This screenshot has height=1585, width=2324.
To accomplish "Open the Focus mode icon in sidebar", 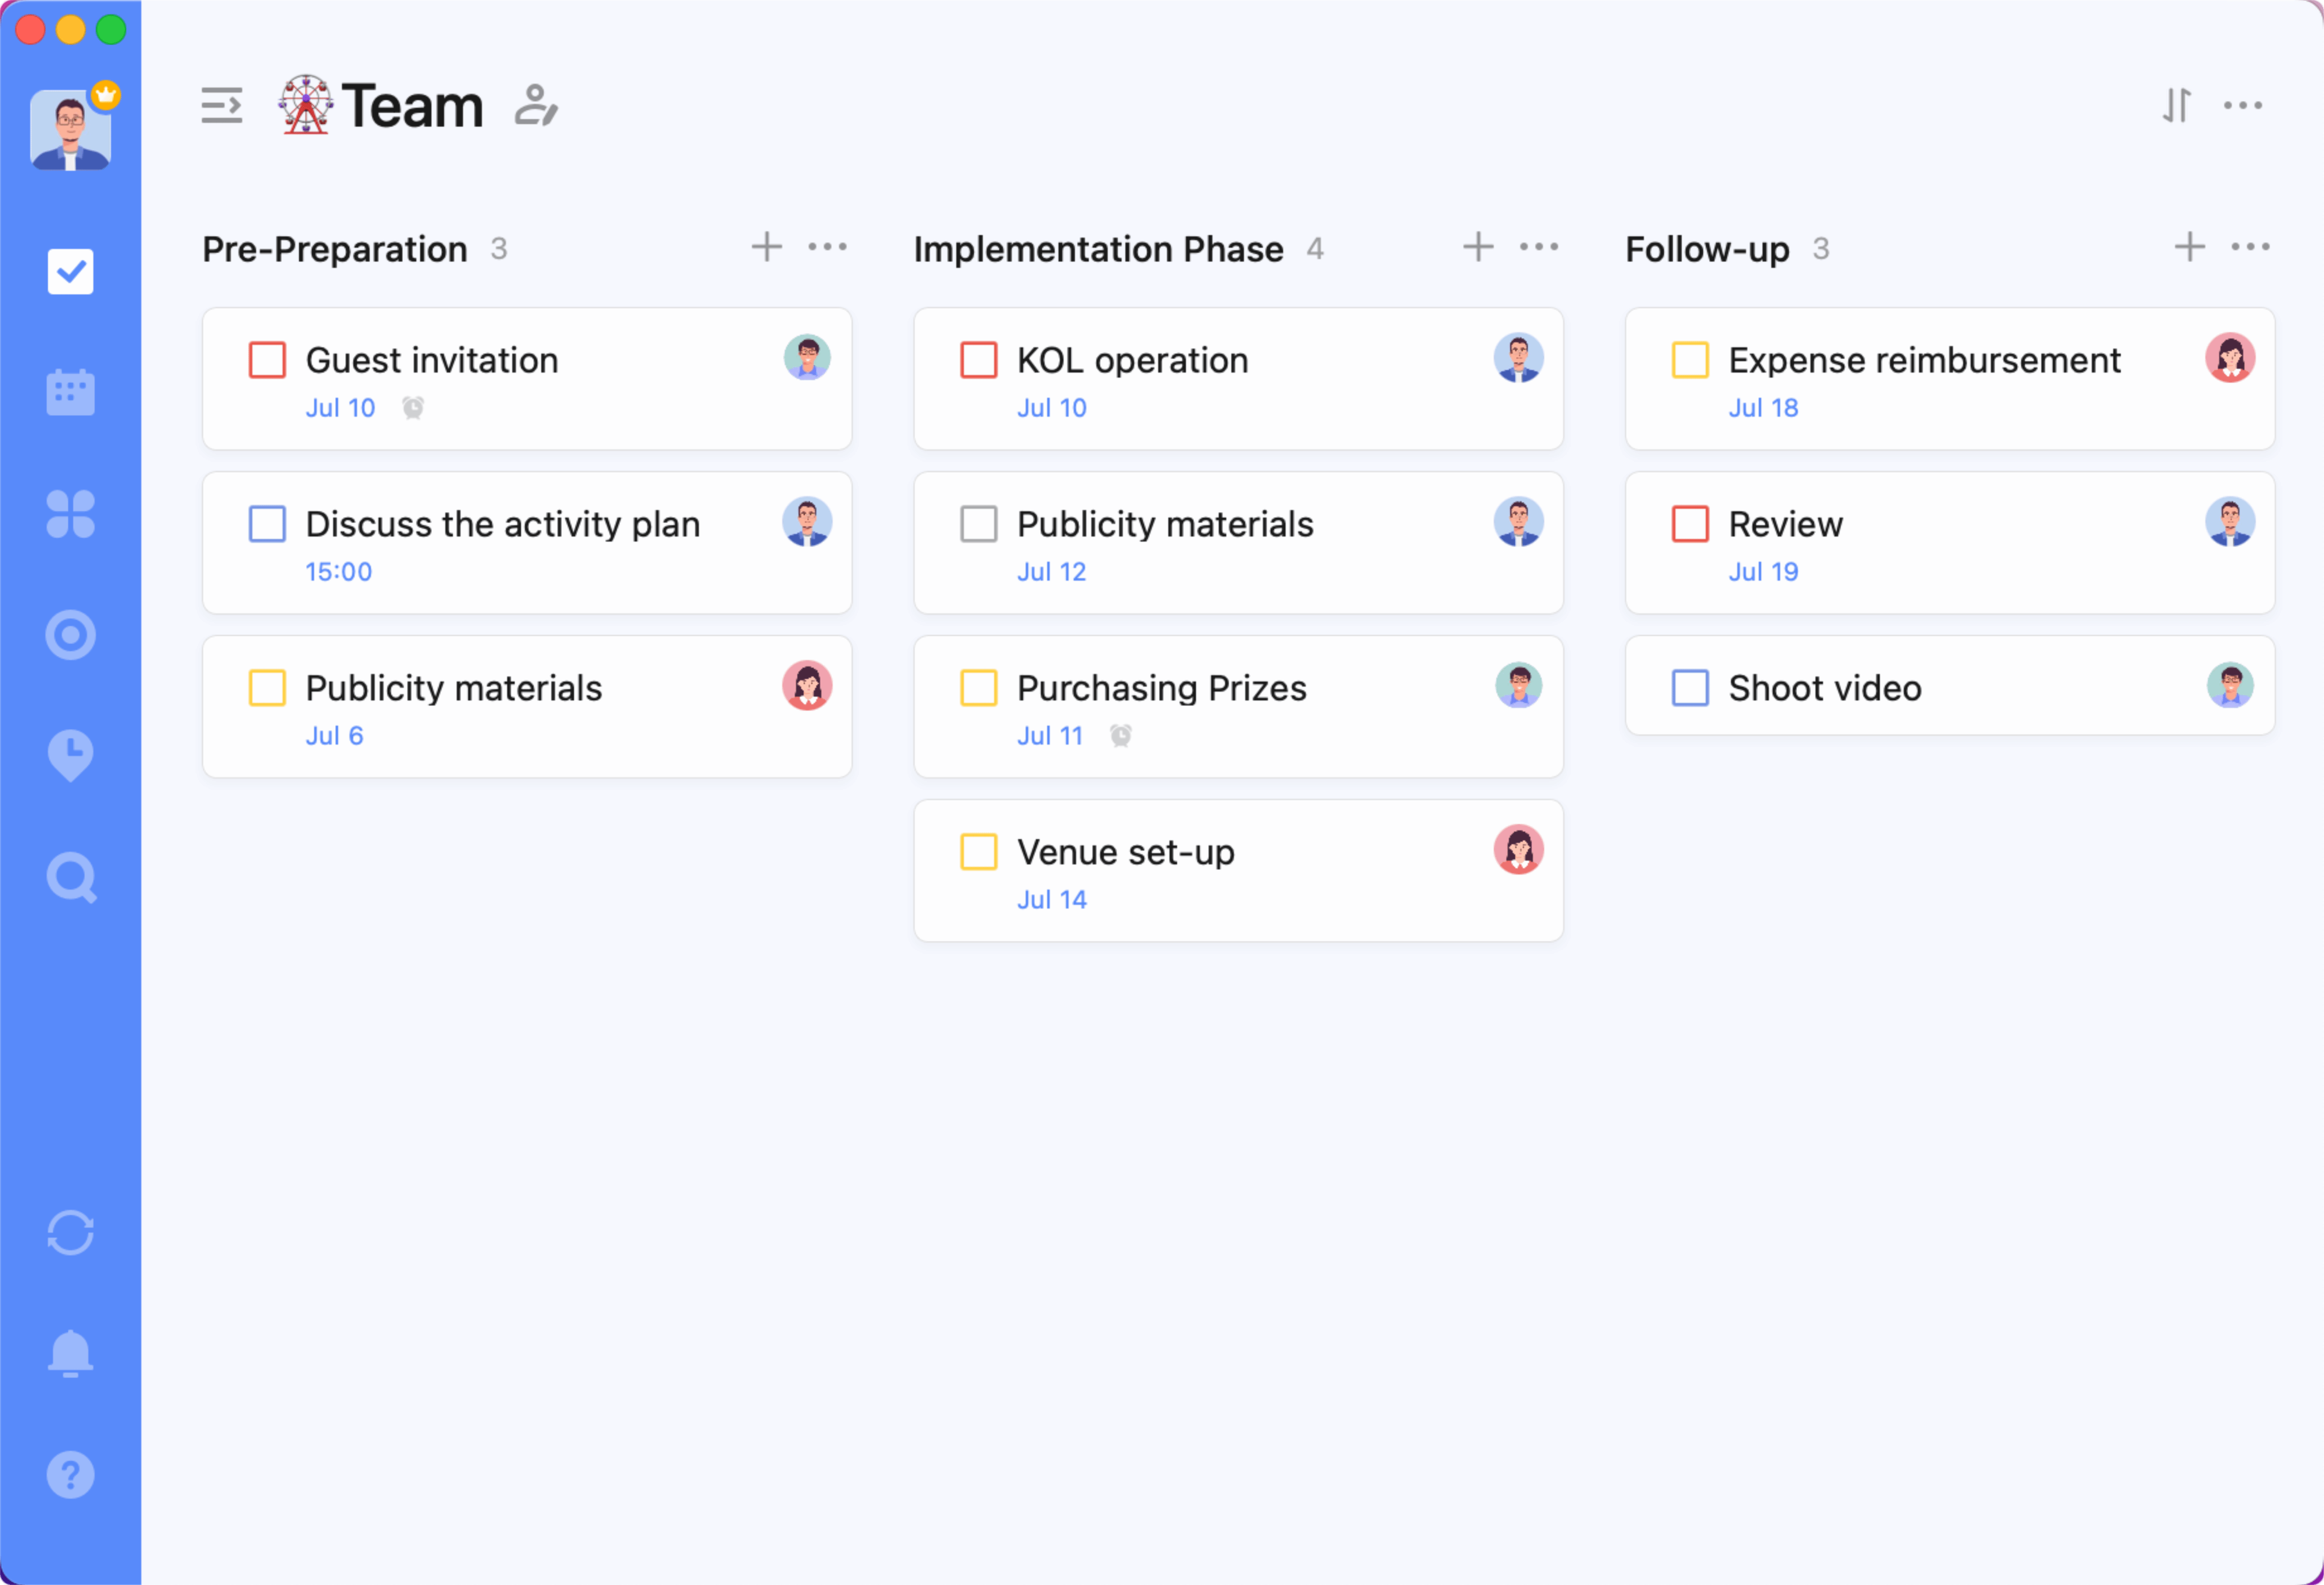I will (70, 634).
